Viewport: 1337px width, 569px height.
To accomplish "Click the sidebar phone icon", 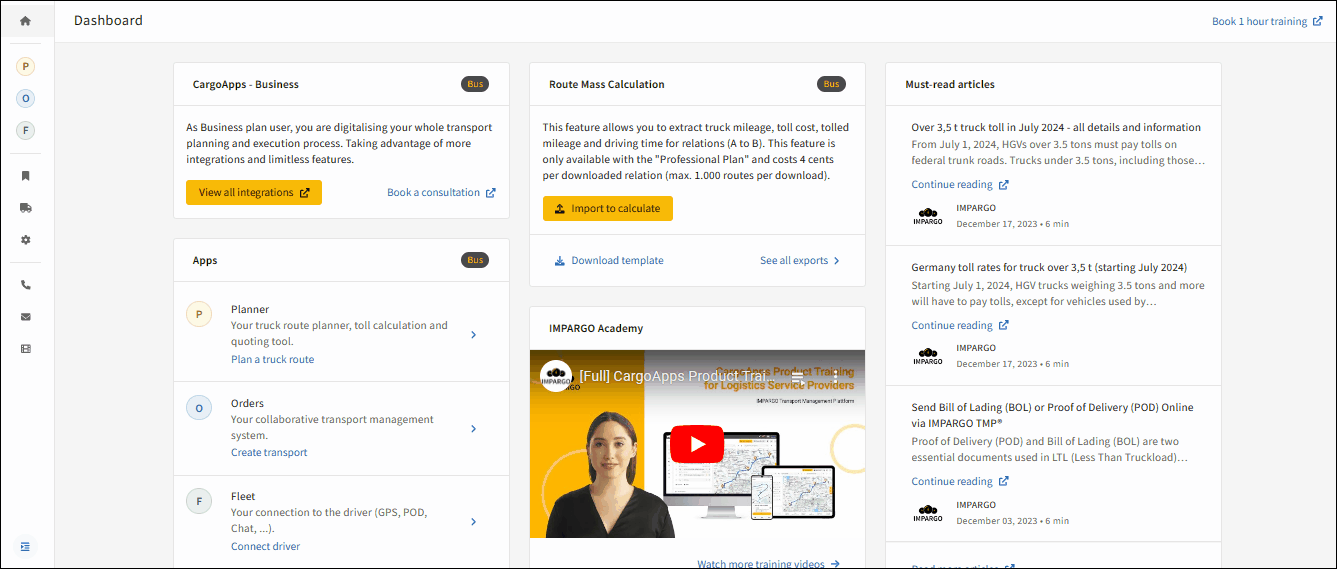I will (x=26, y=285).
